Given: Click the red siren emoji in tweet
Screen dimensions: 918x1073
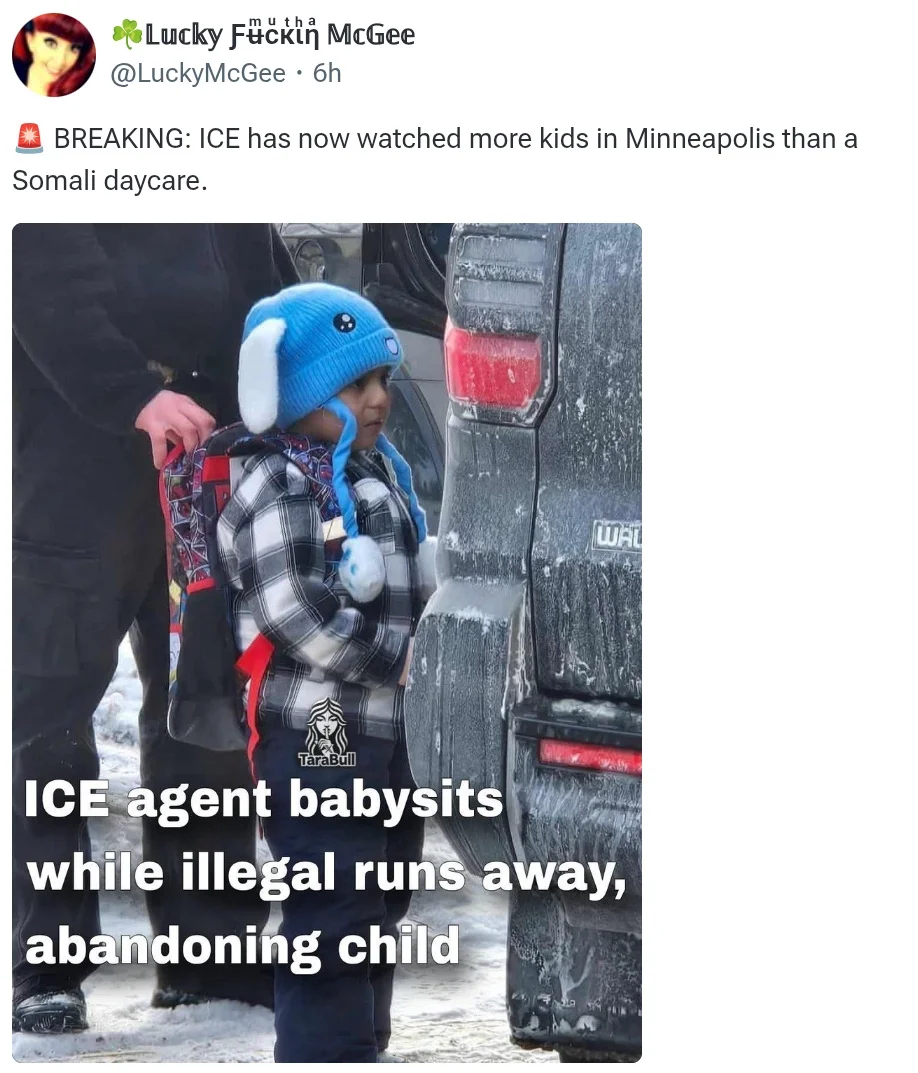Looking at the screenshot, I should [29, 138].
